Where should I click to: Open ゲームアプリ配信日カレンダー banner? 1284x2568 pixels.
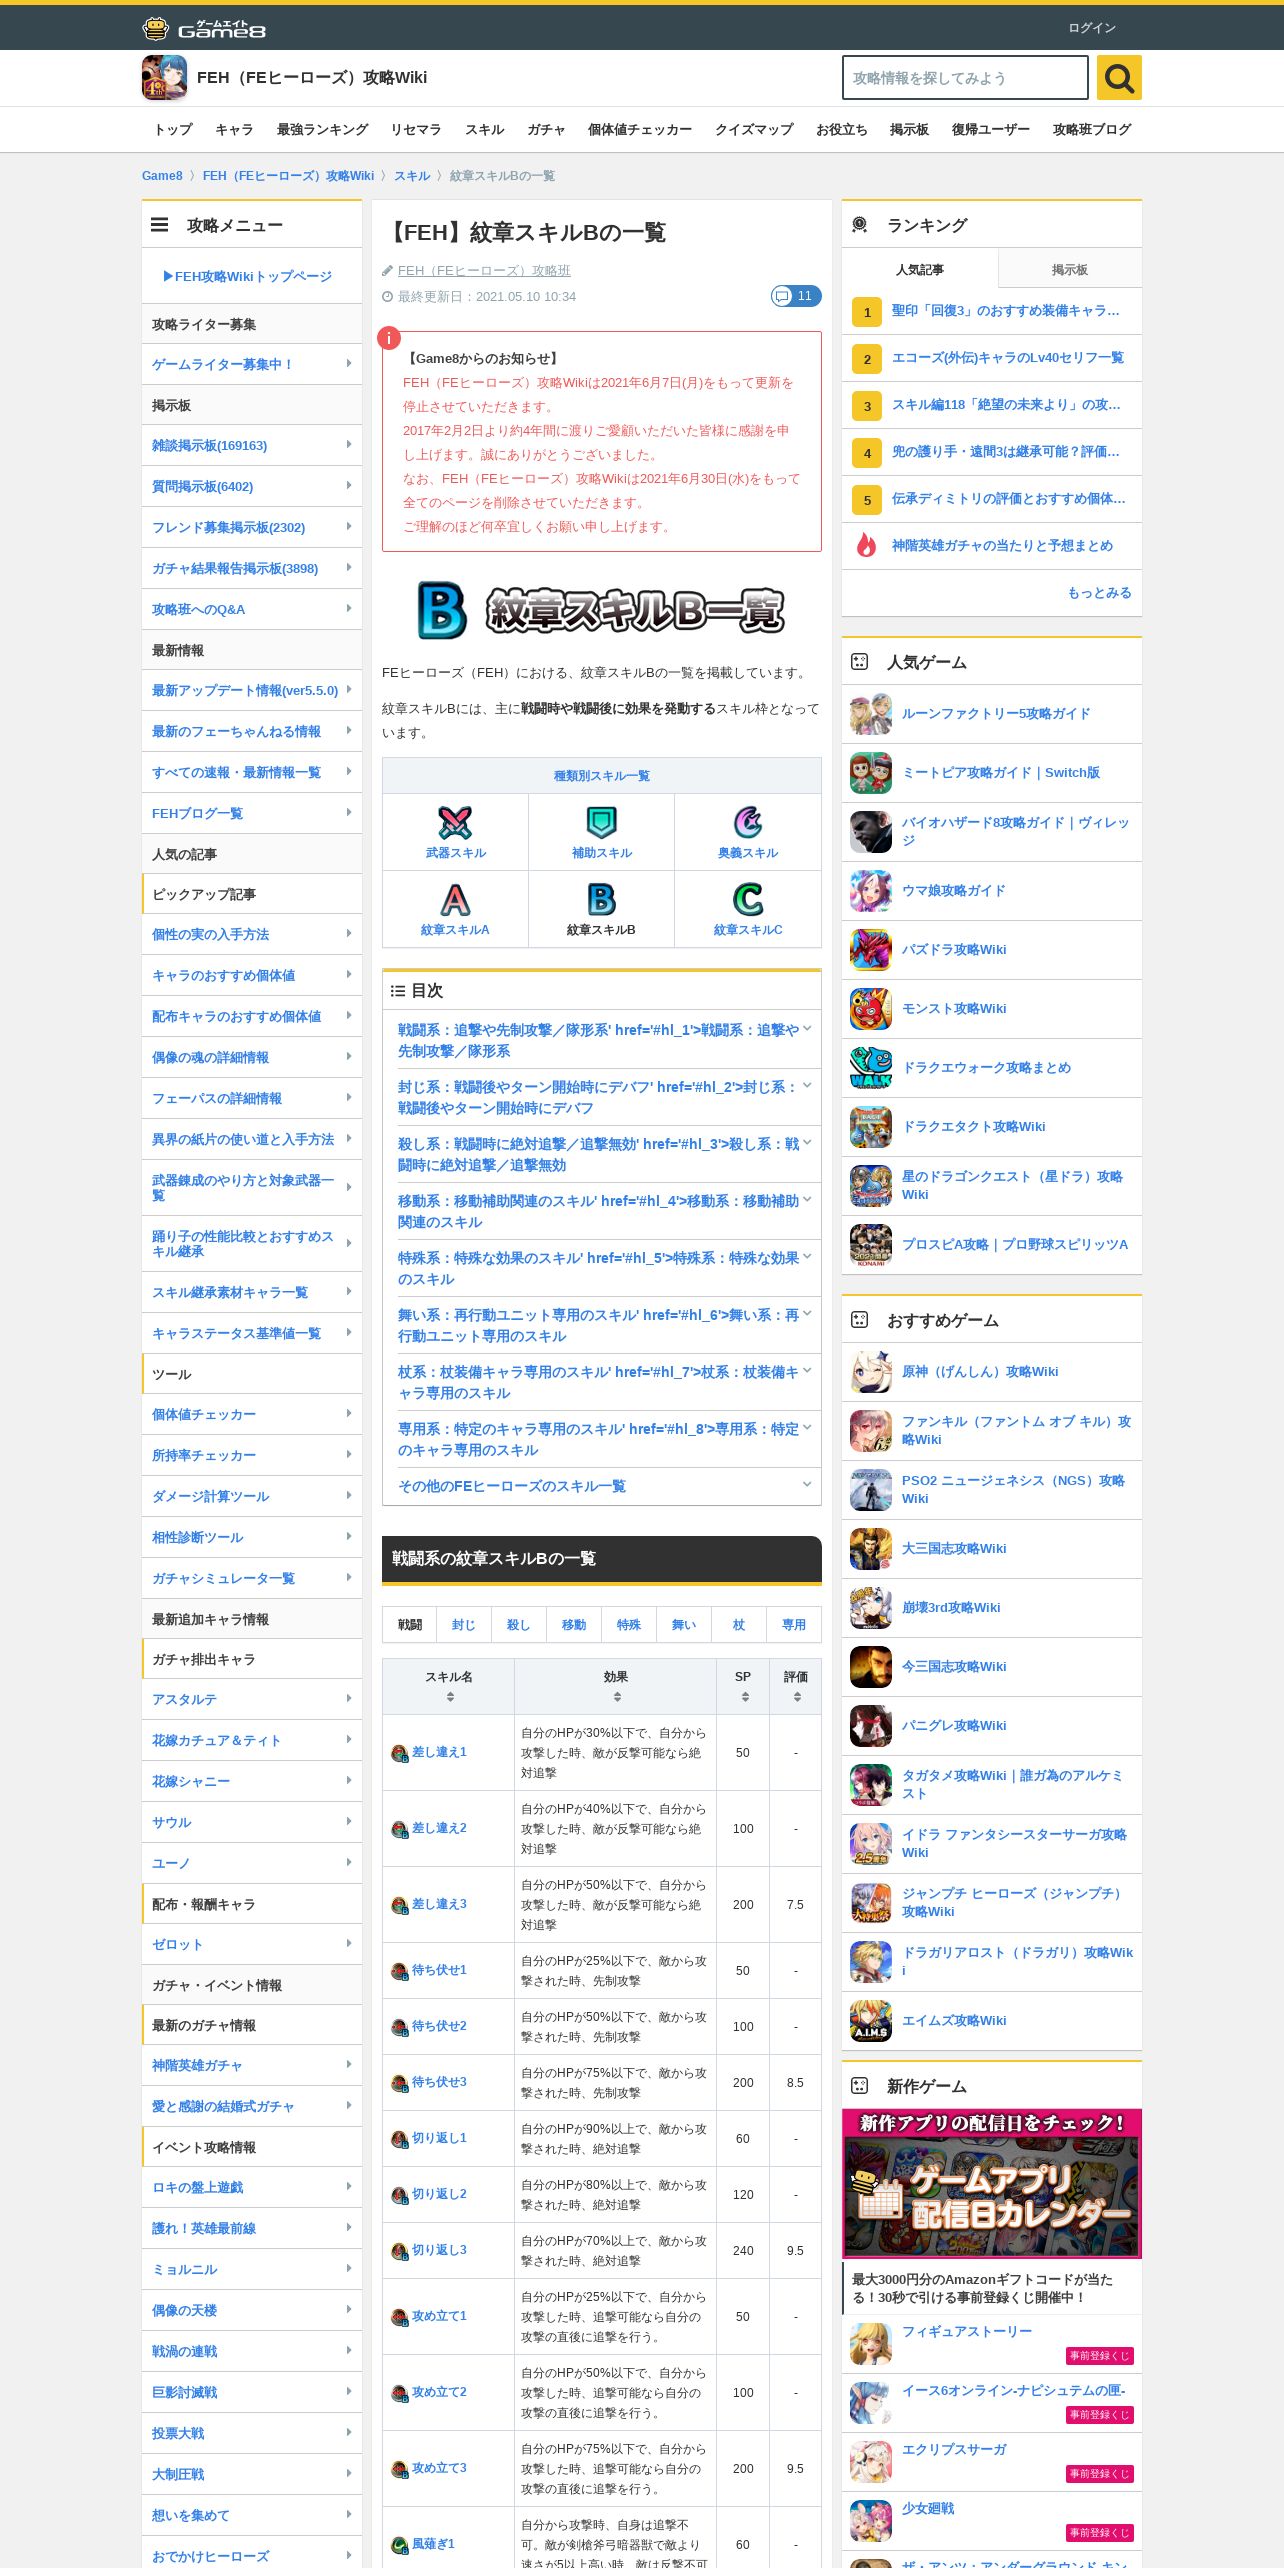(x=992, y=2184)
